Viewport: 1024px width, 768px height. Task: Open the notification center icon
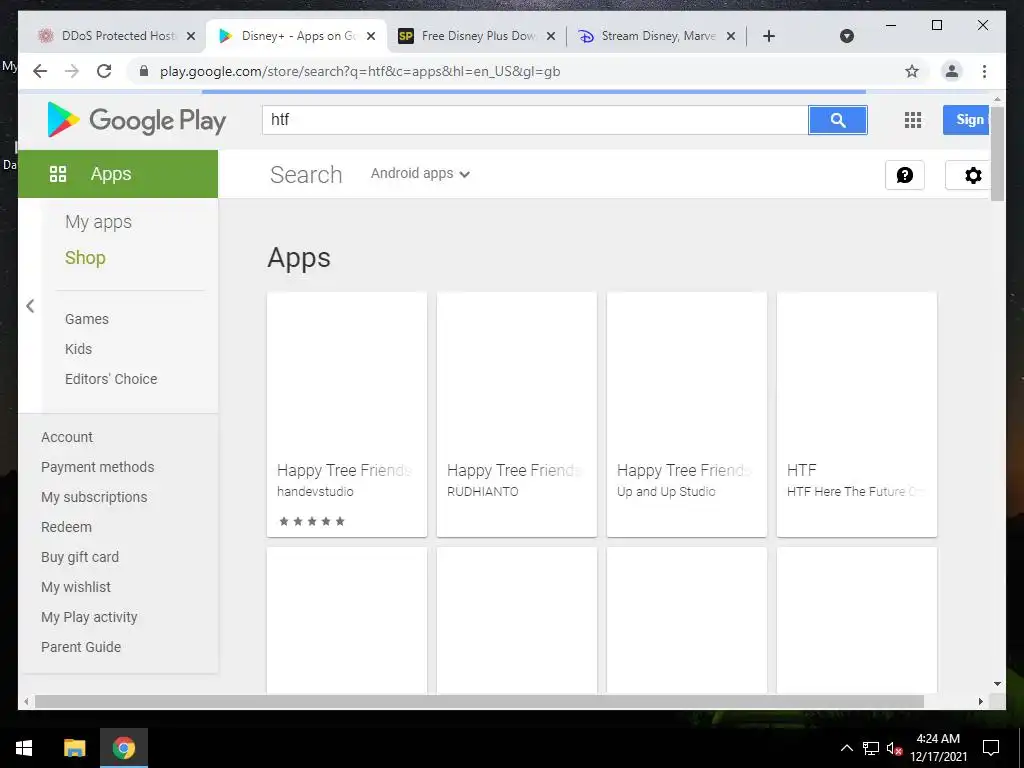click(991, 748)
